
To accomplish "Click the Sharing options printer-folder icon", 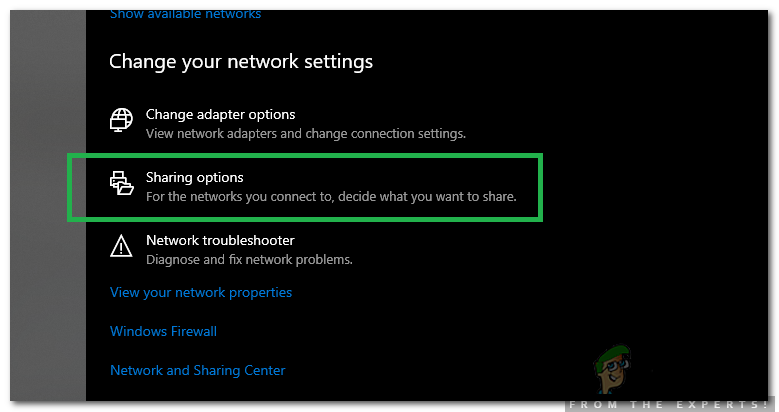I will pos(121,185).
